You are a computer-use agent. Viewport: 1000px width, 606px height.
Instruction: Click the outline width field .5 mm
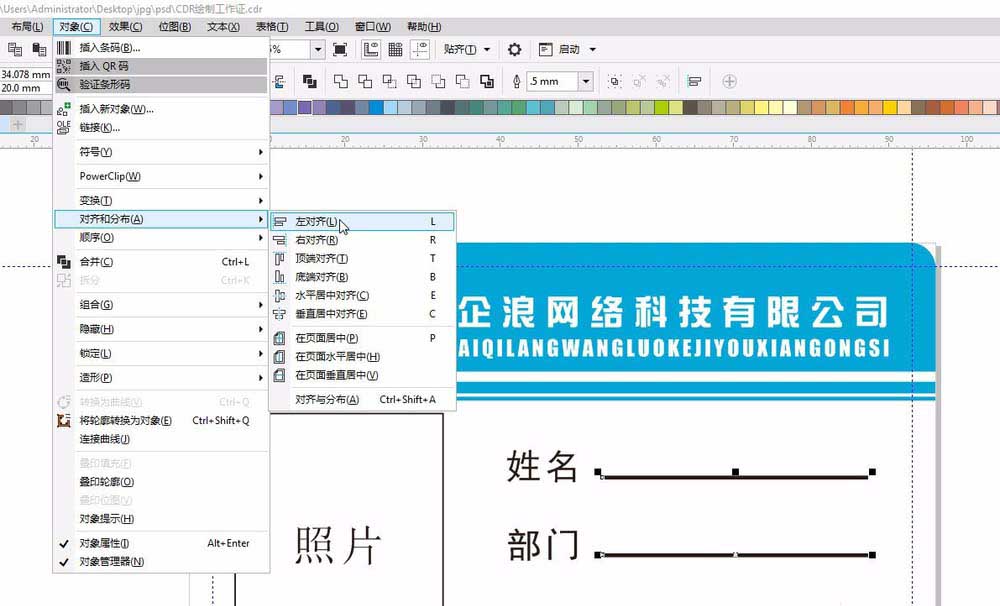(x=552, y=82)
